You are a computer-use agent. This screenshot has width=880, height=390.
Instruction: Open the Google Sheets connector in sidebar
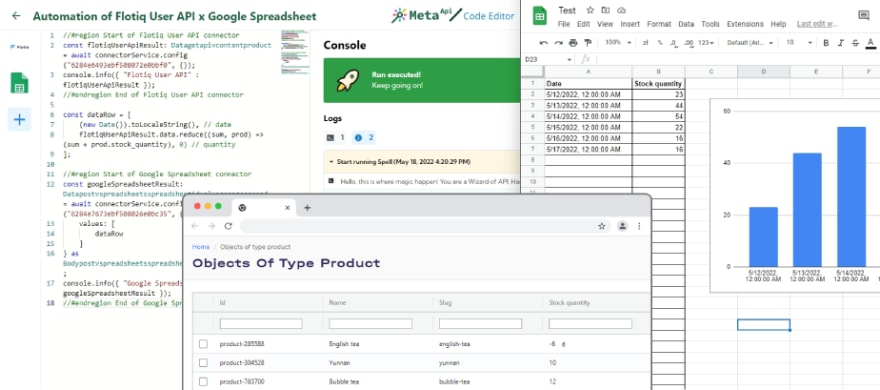[19, 83]
